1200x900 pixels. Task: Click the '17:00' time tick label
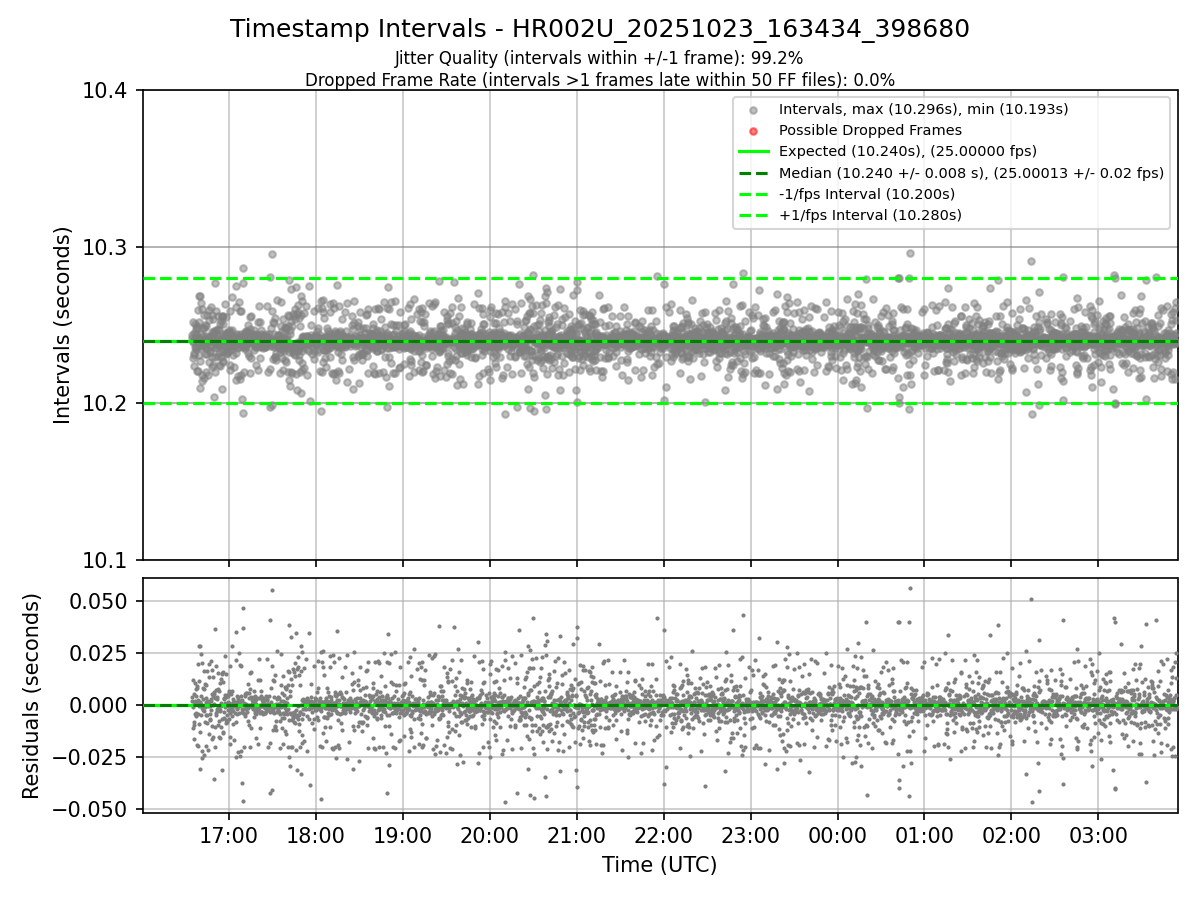pos(229,834)
